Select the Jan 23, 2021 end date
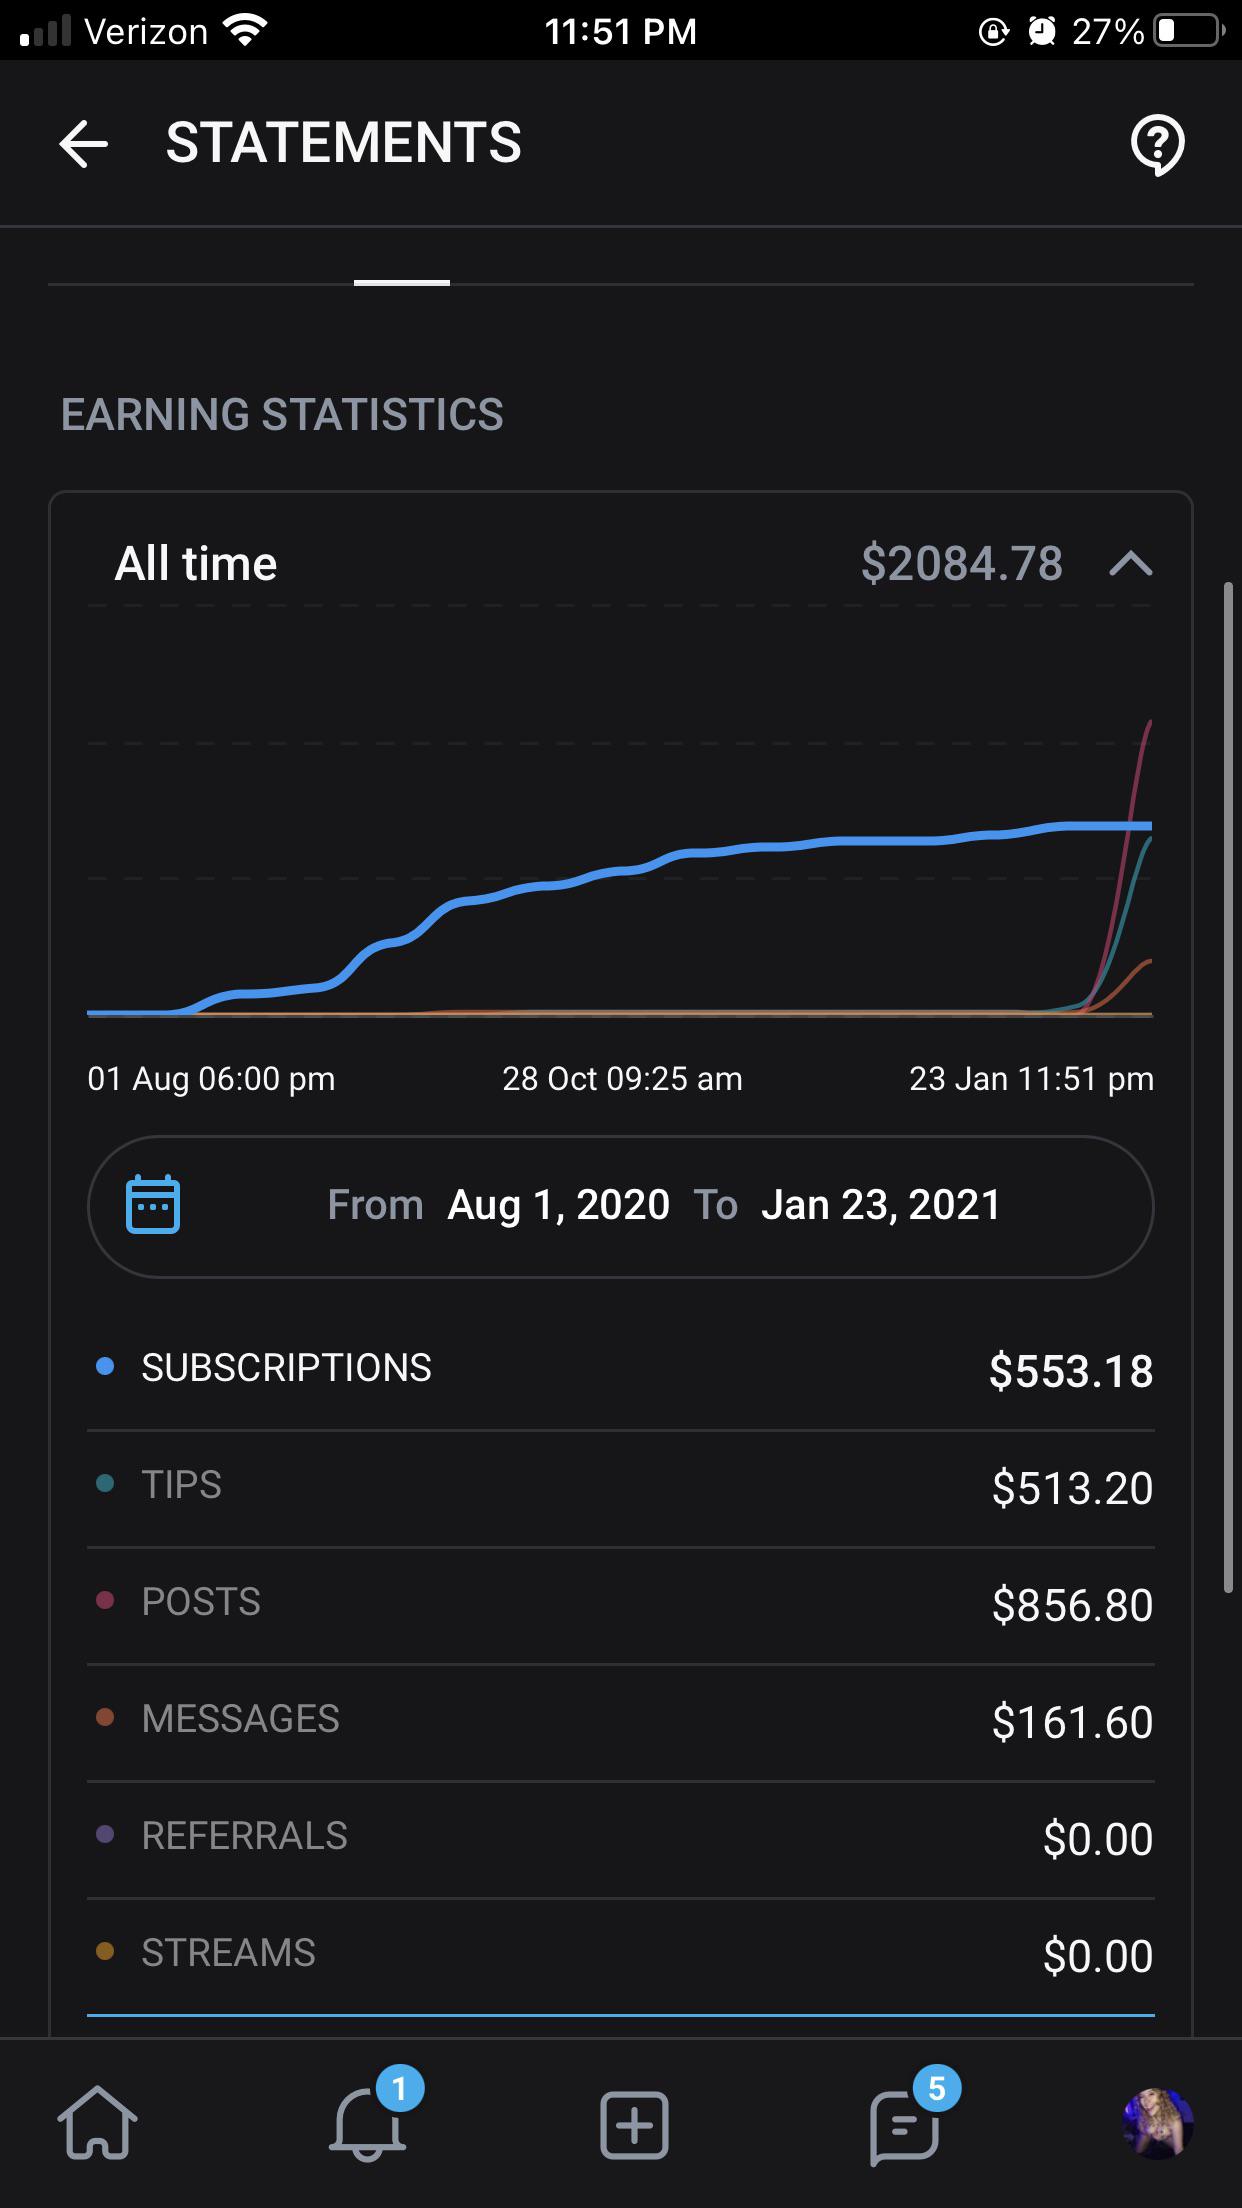Viewport: 1242px width, 2208px height. point(880,1205)
